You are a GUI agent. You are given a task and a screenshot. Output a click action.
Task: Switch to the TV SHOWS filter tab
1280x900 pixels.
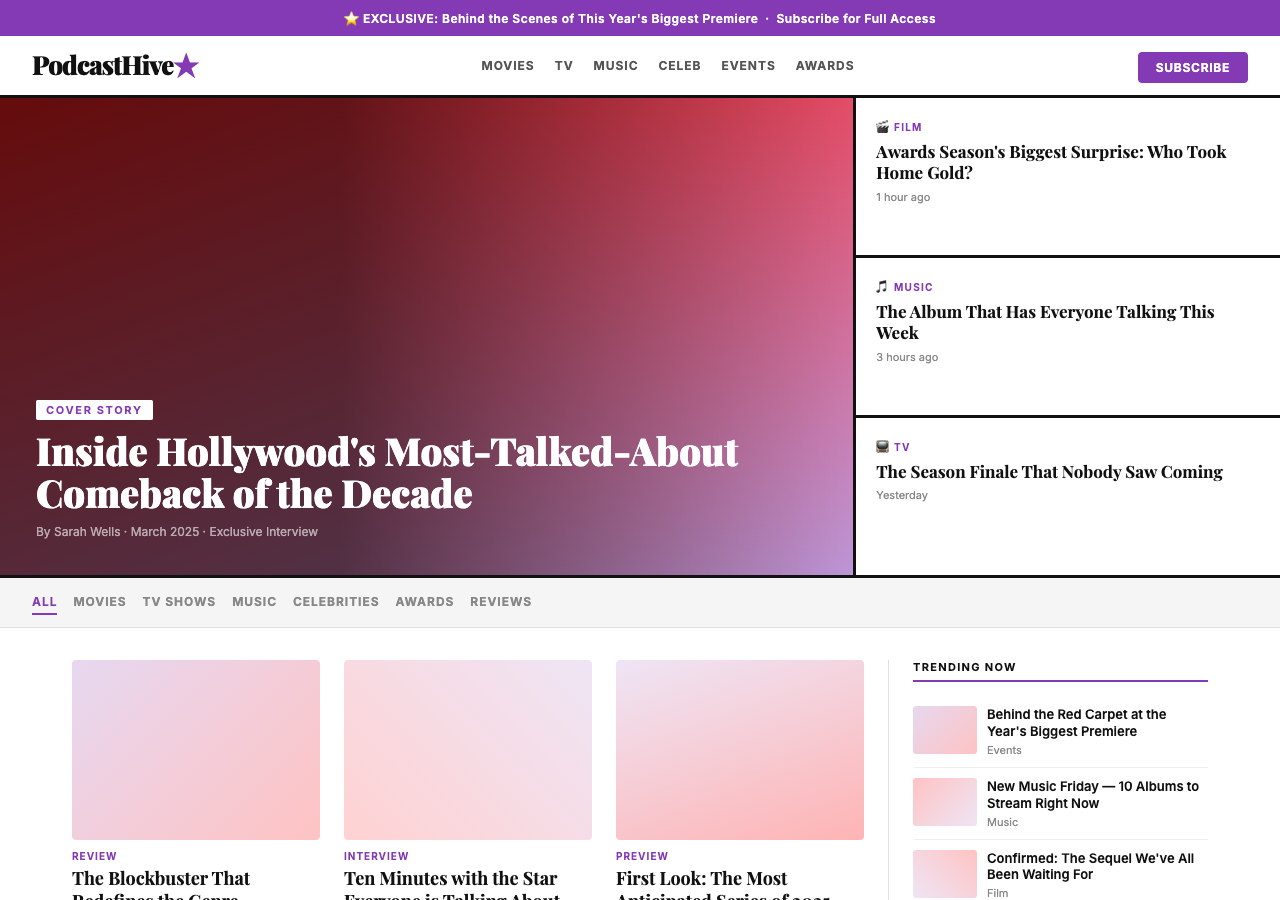click(x=178, y=601)
